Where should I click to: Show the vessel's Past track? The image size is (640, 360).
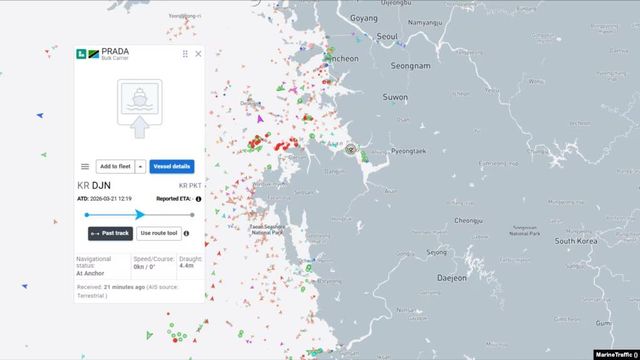(110, 233)
